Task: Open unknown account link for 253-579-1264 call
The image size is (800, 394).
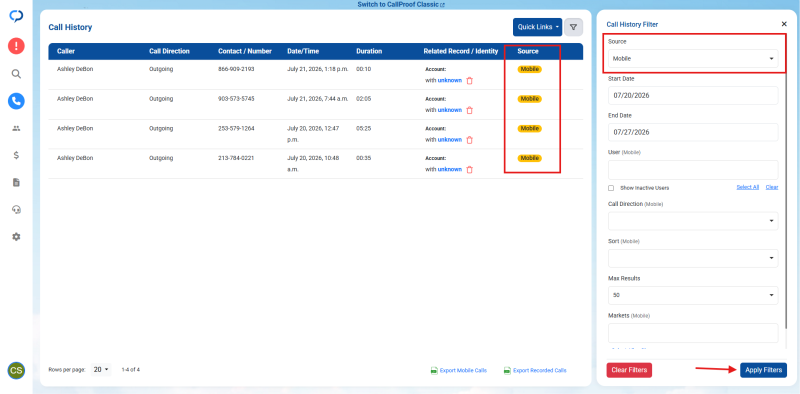Action: tap(449, 140)
